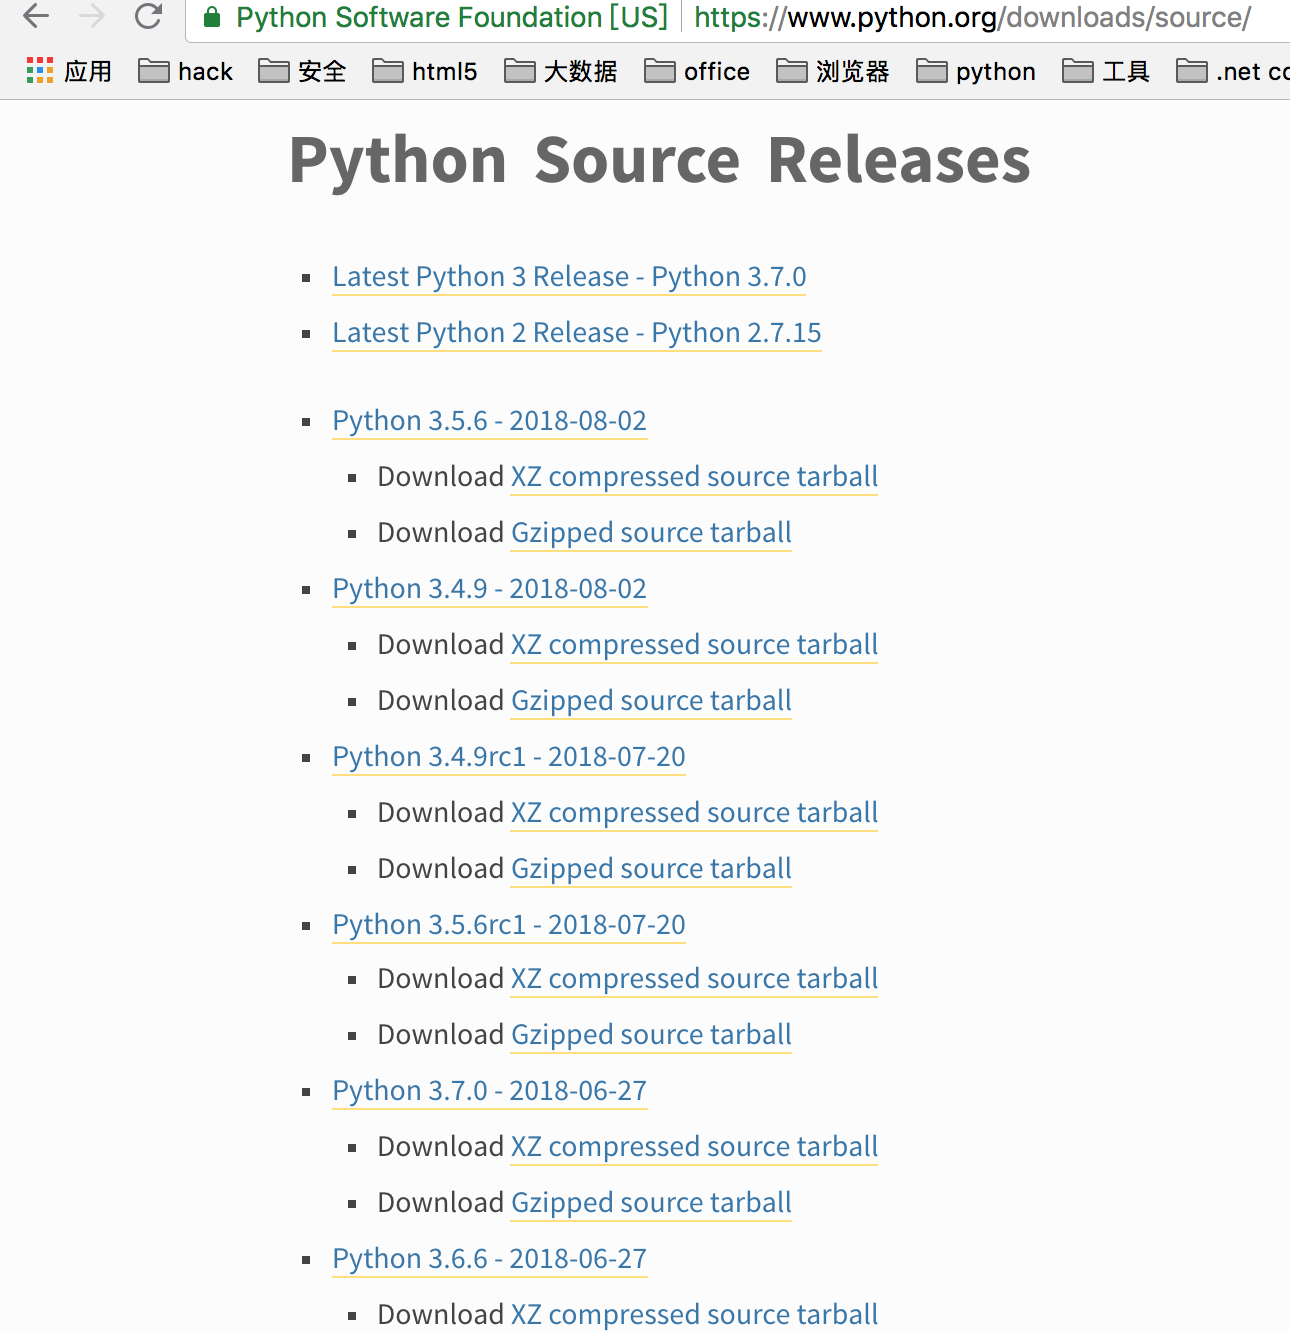Open Python 3.4.9rc1 - 2018-07-20 release page
The width and height of the screenshot is (1290, 1332).
coord(509,756)
